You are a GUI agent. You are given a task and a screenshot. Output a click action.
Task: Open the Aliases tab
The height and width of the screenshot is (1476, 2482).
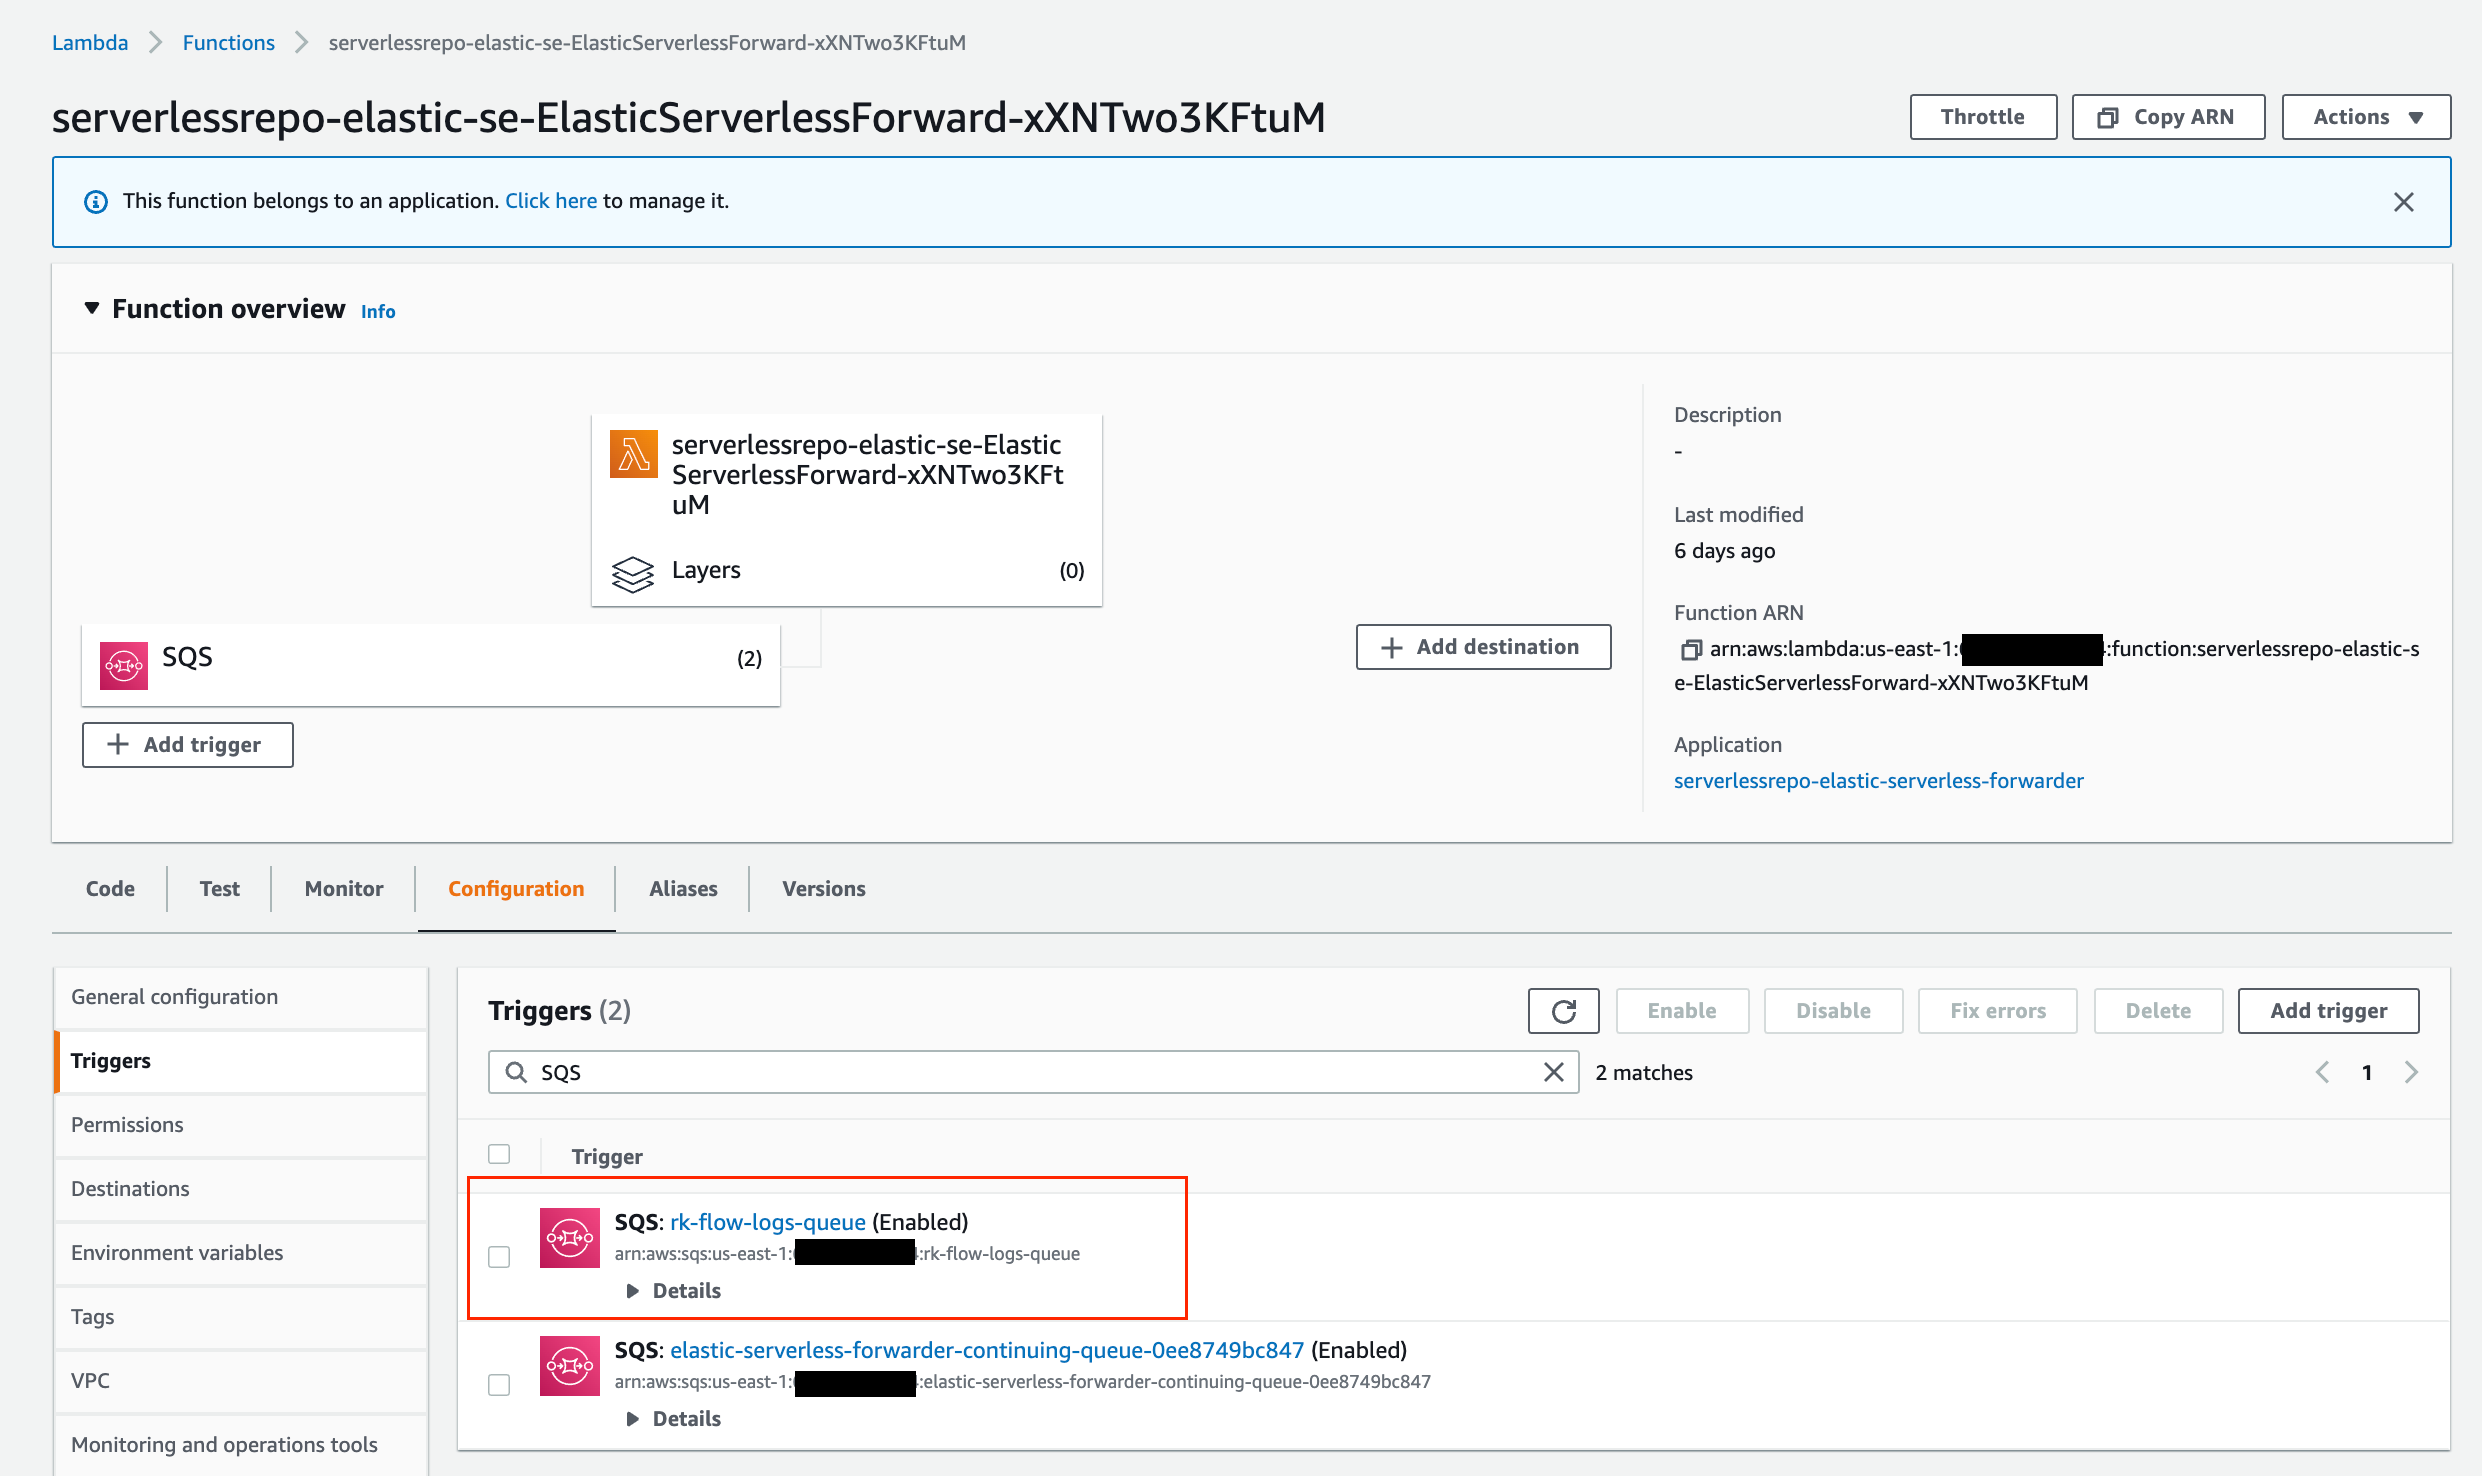point(684,889)
